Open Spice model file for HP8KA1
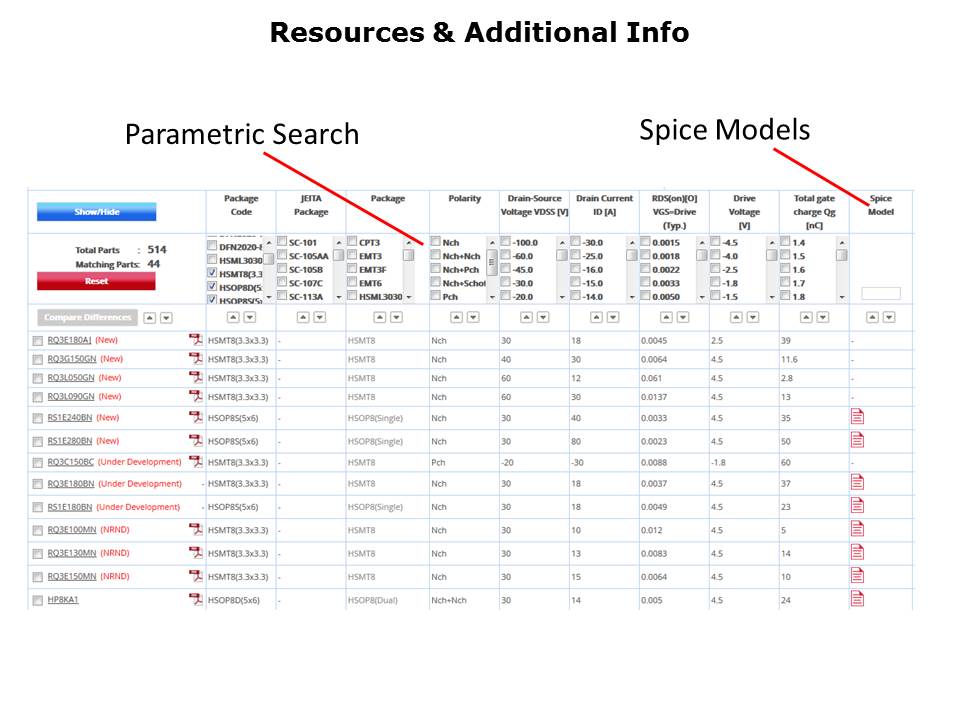The width and height of the screenshot is (960, 720). pyautogui.click(x=857, y=599)
